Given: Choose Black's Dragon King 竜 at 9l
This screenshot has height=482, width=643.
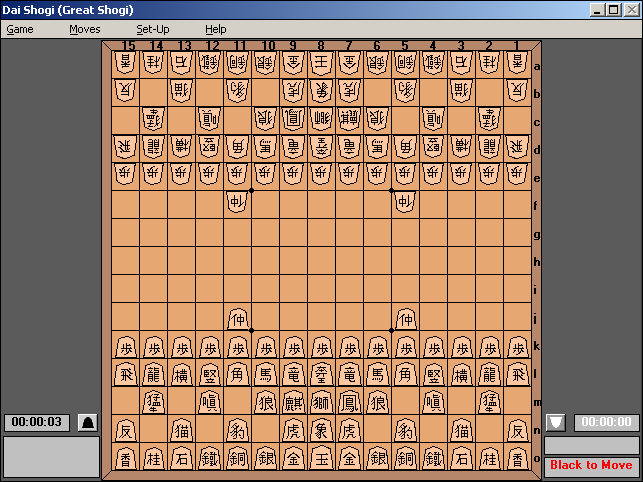Looking at the screenshot, I should 293,374.
